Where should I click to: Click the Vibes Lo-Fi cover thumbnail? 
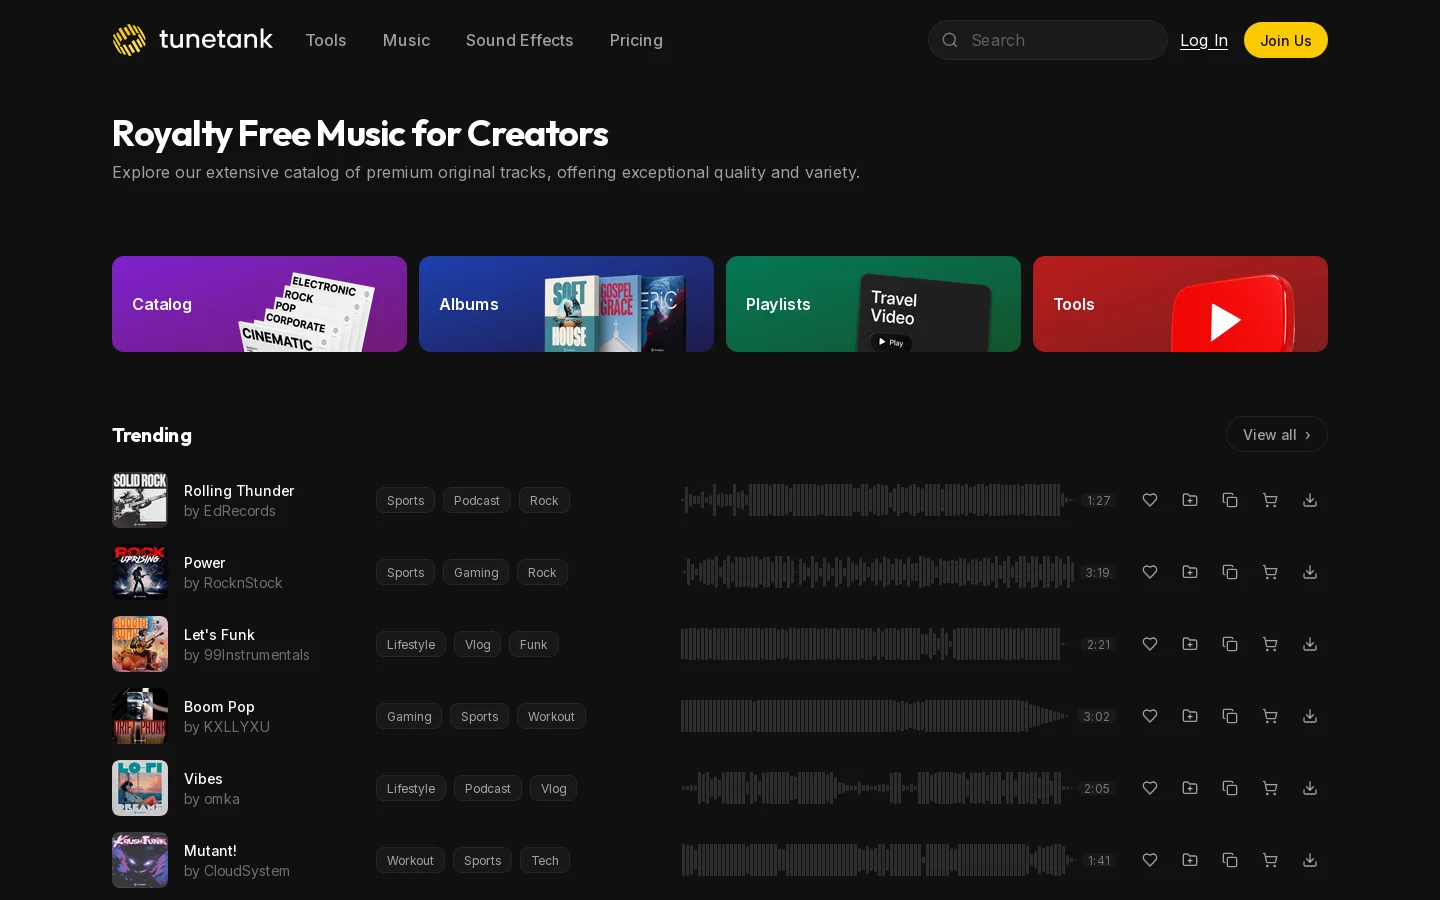point(140,788)
